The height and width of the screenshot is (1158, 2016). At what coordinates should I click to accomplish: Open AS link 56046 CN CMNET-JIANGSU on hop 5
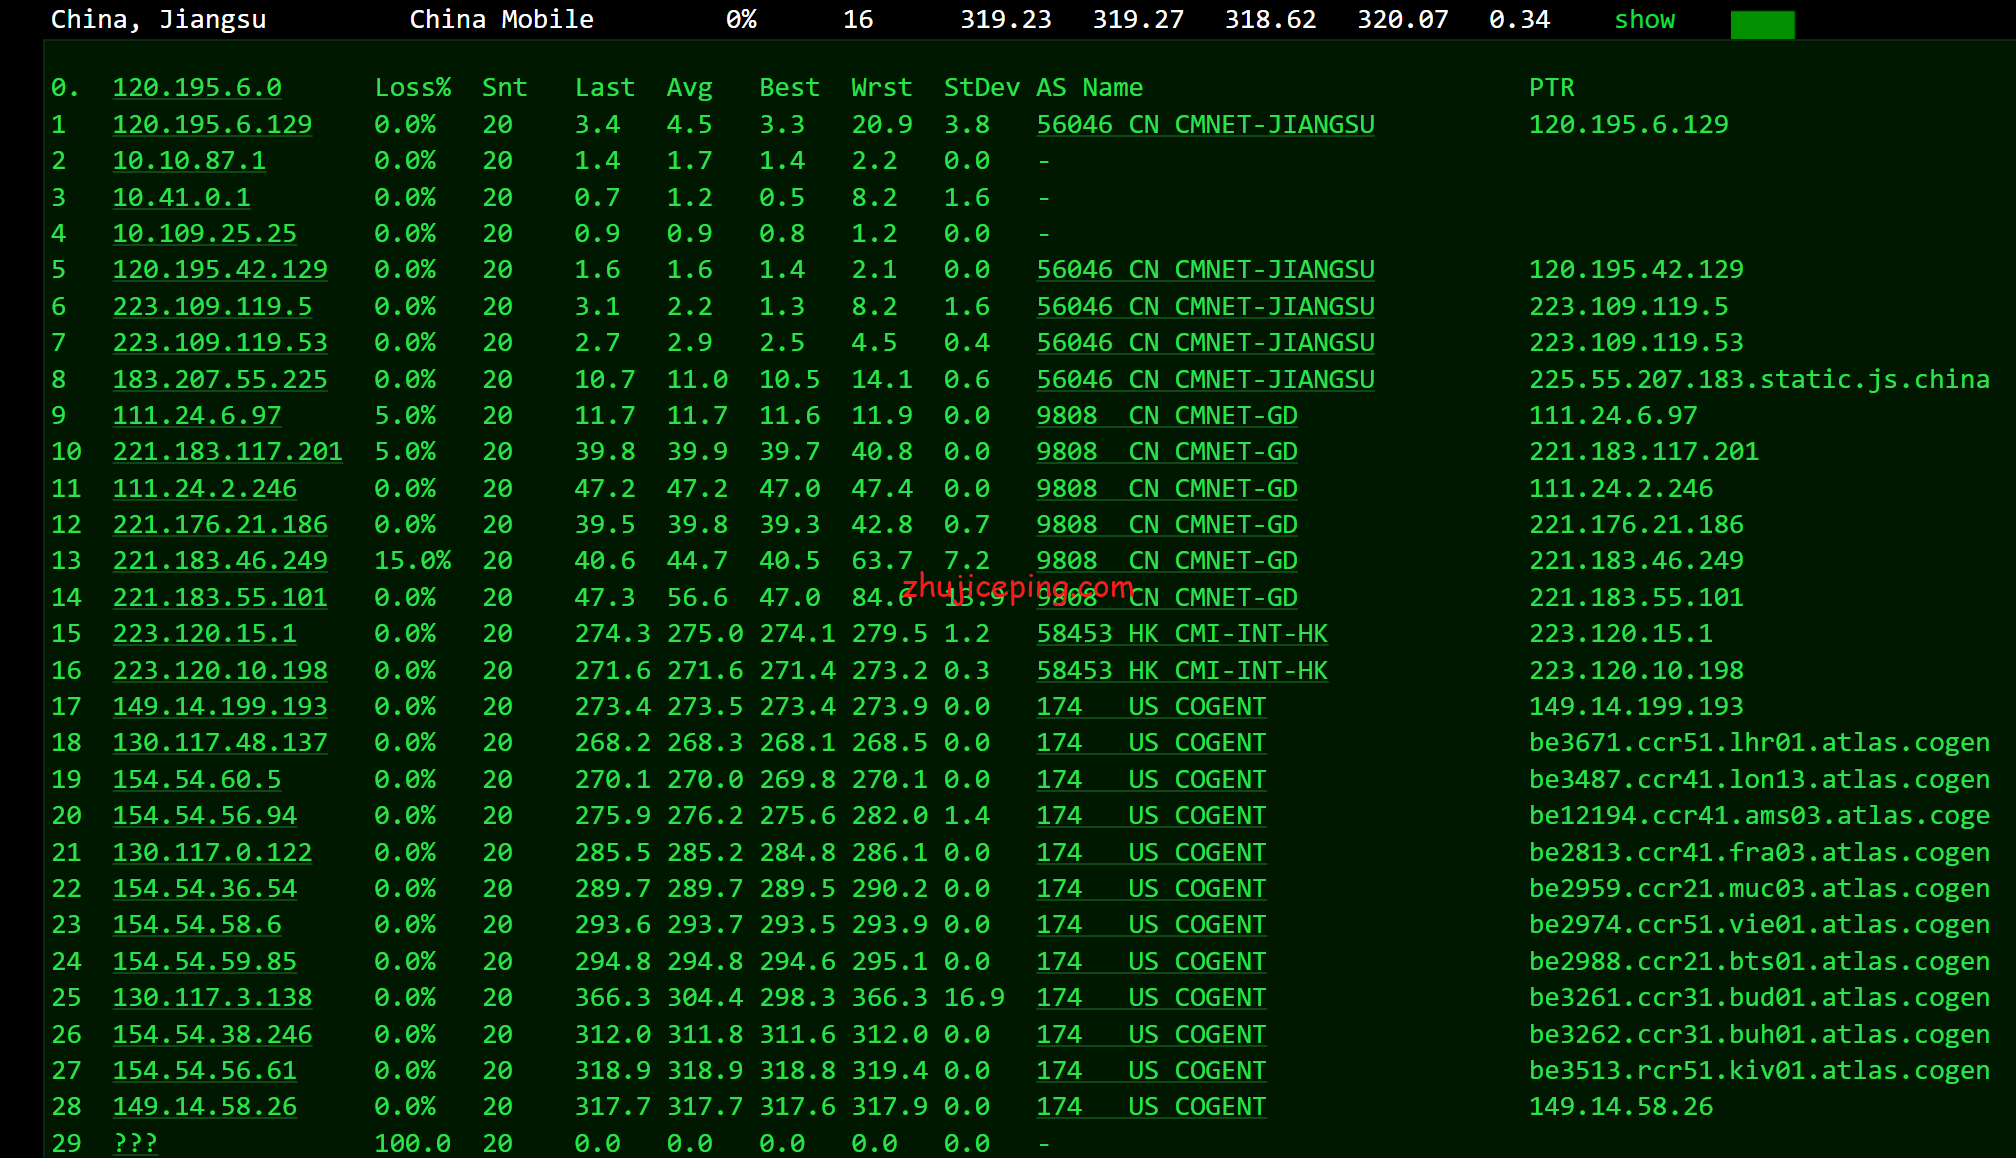point(1205,269)
